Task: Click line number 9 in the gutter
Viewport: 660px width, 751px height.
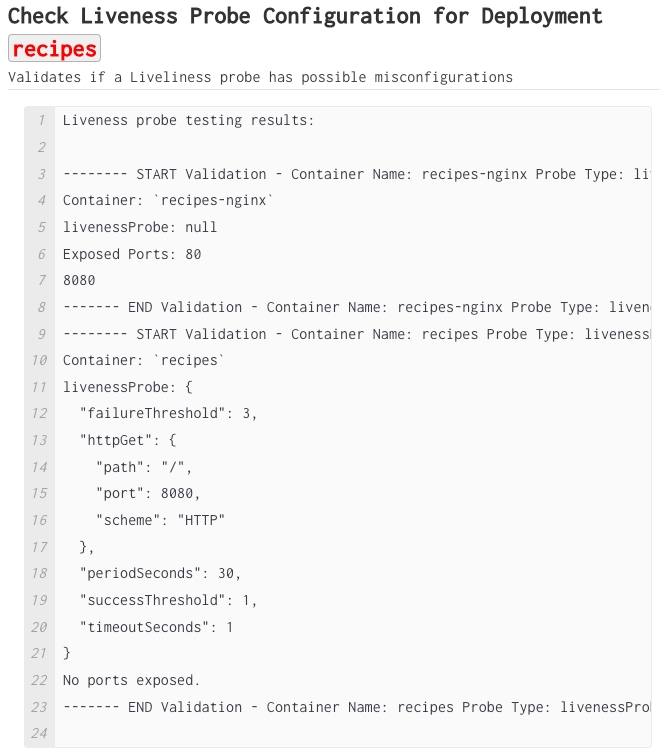Action: coord(41,334)
